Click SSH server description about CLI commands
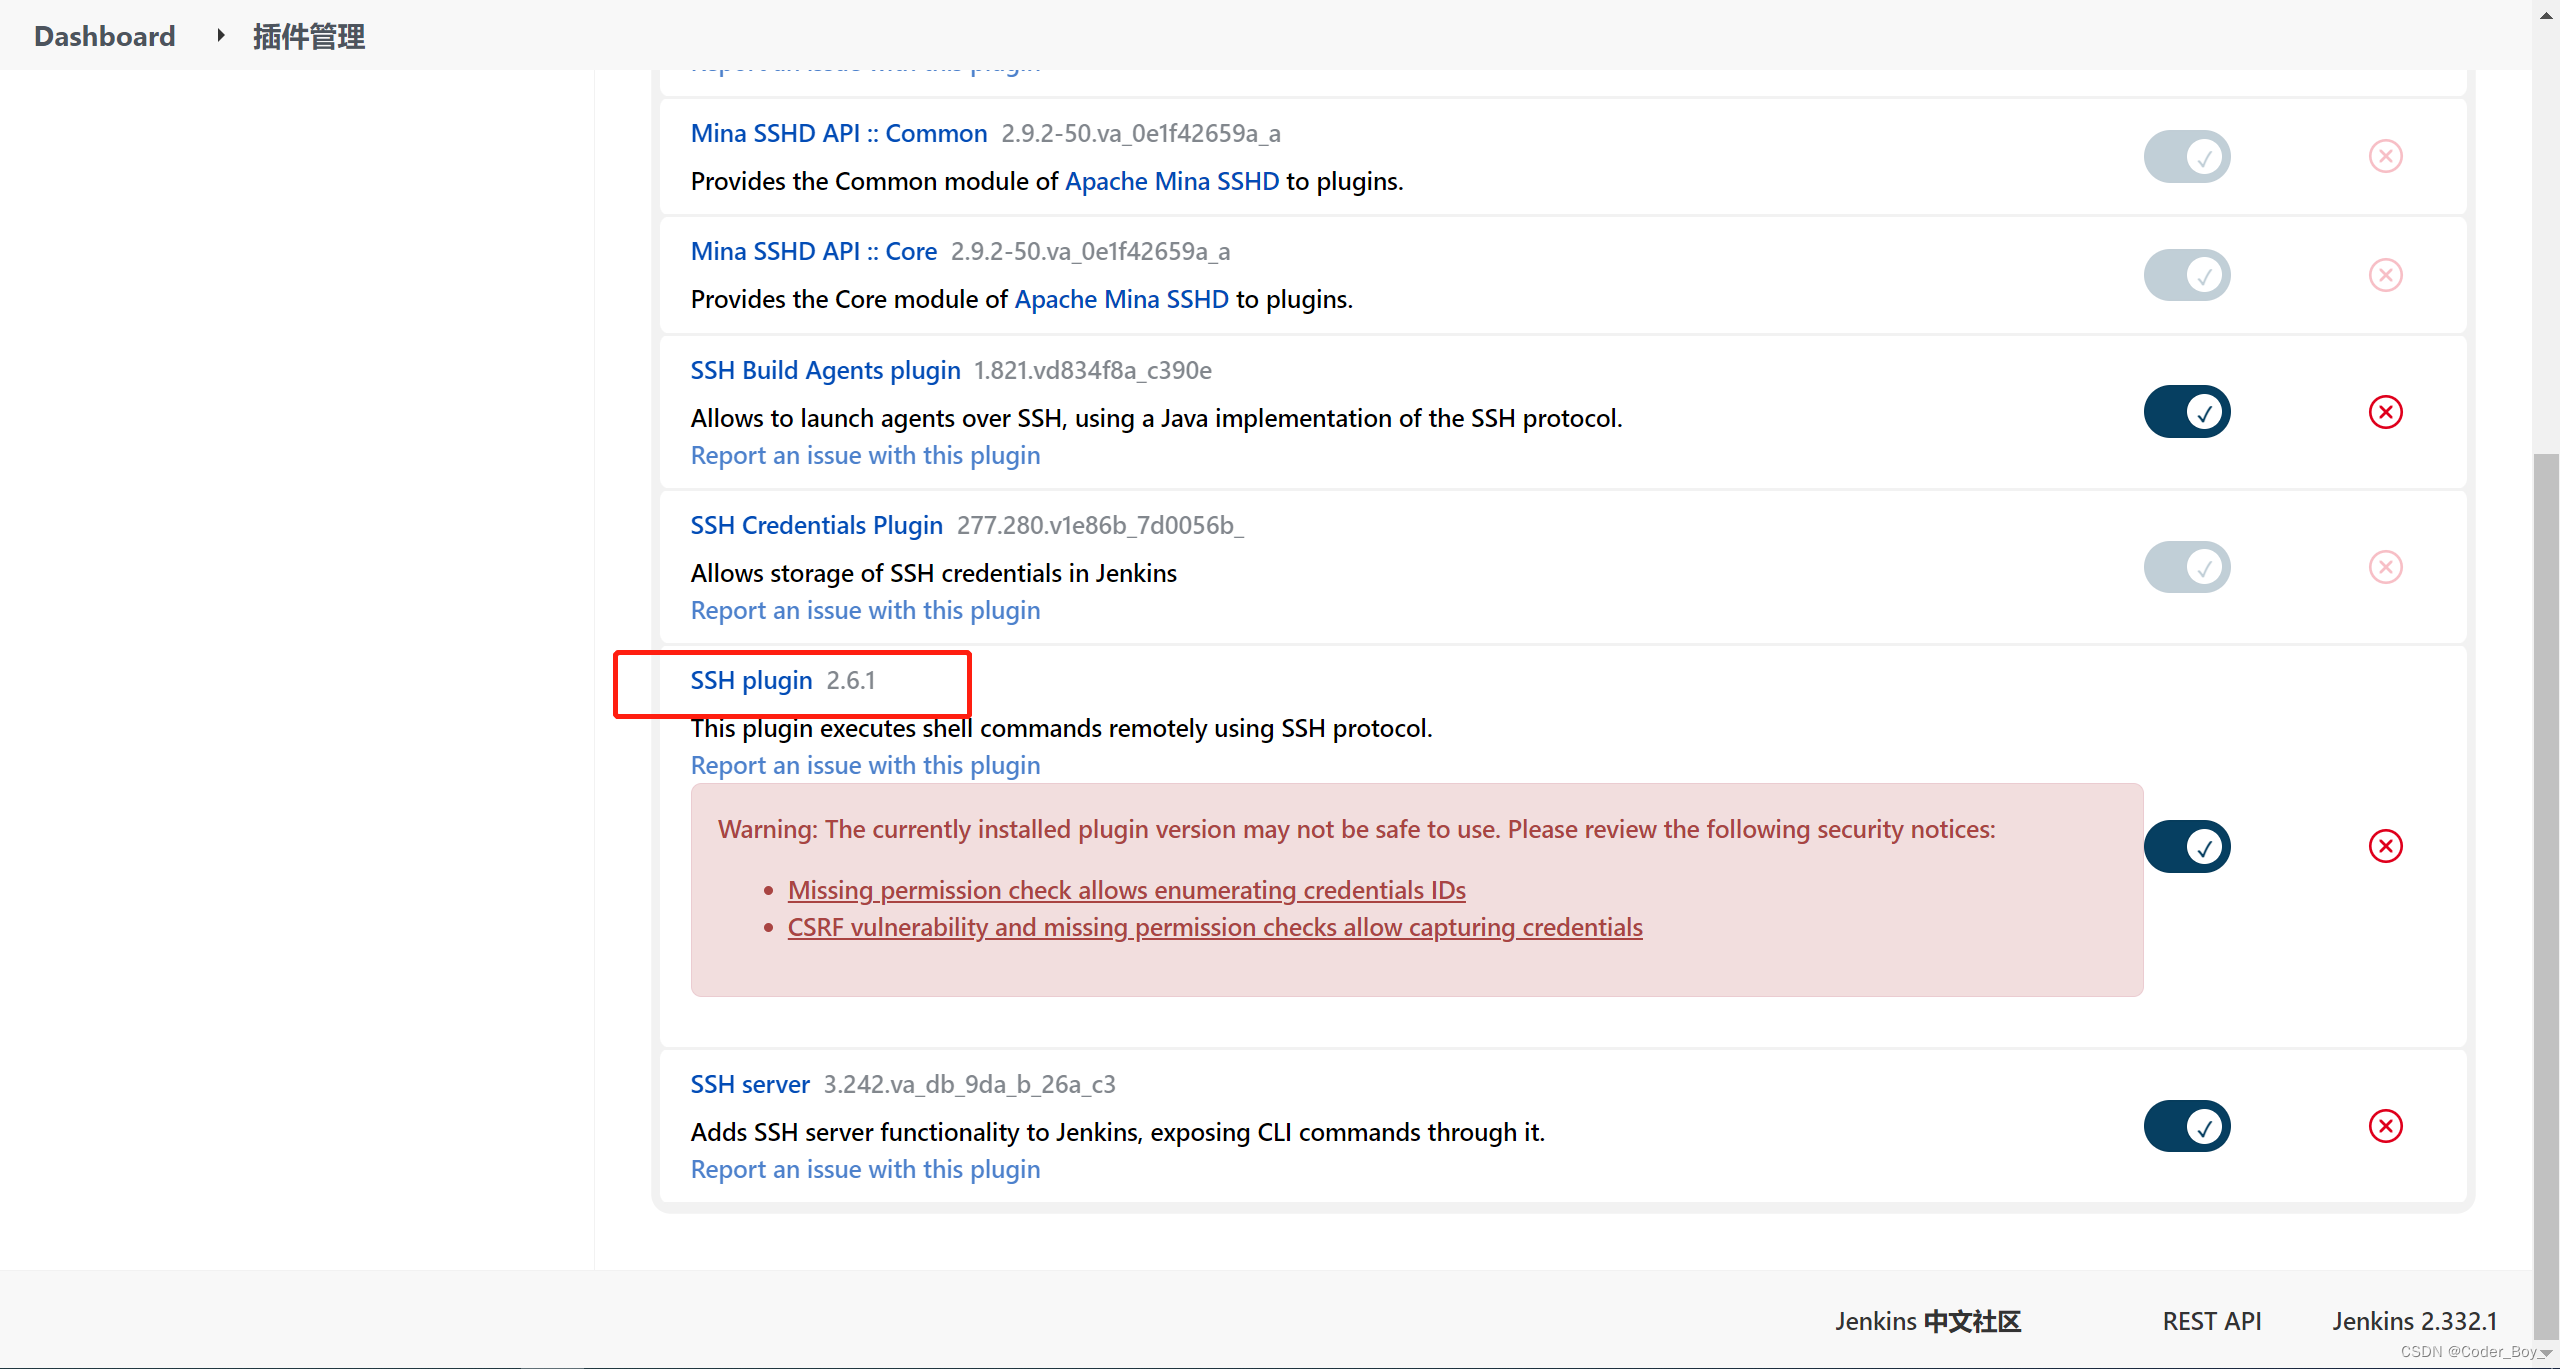Image resolution: width=2560 pixels, height=1369 pixels. point(1117,1132)
